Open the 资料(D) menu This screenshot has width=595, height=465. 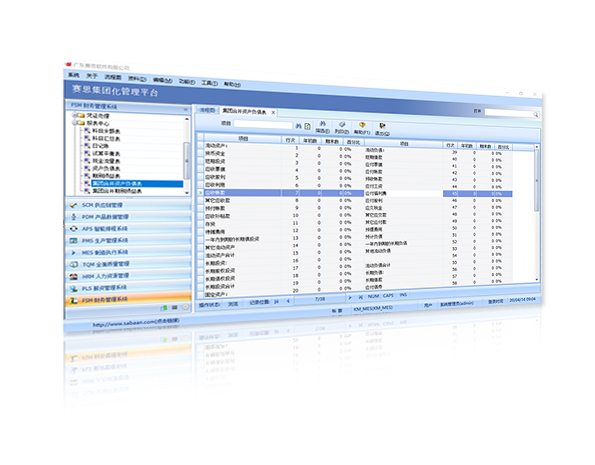click(x=137, y=79)
